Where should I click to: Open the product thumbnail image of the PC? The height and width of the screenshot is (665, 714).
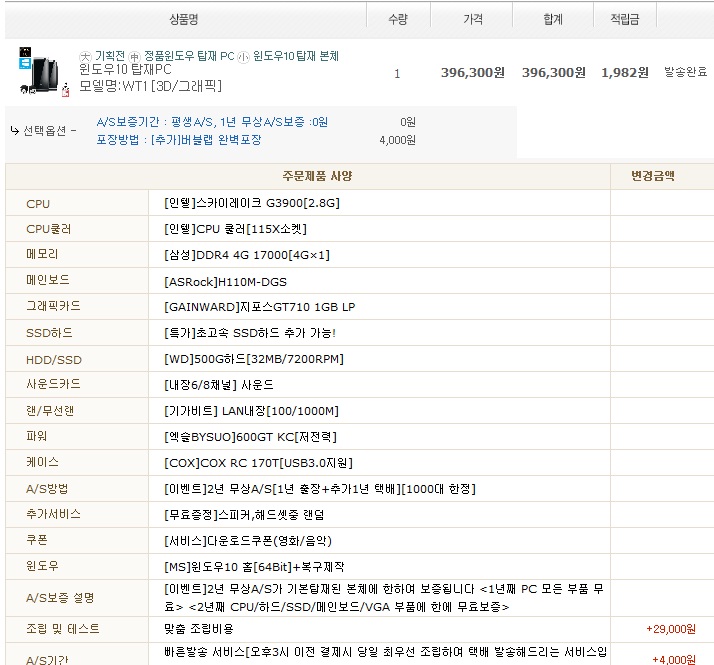44,72
